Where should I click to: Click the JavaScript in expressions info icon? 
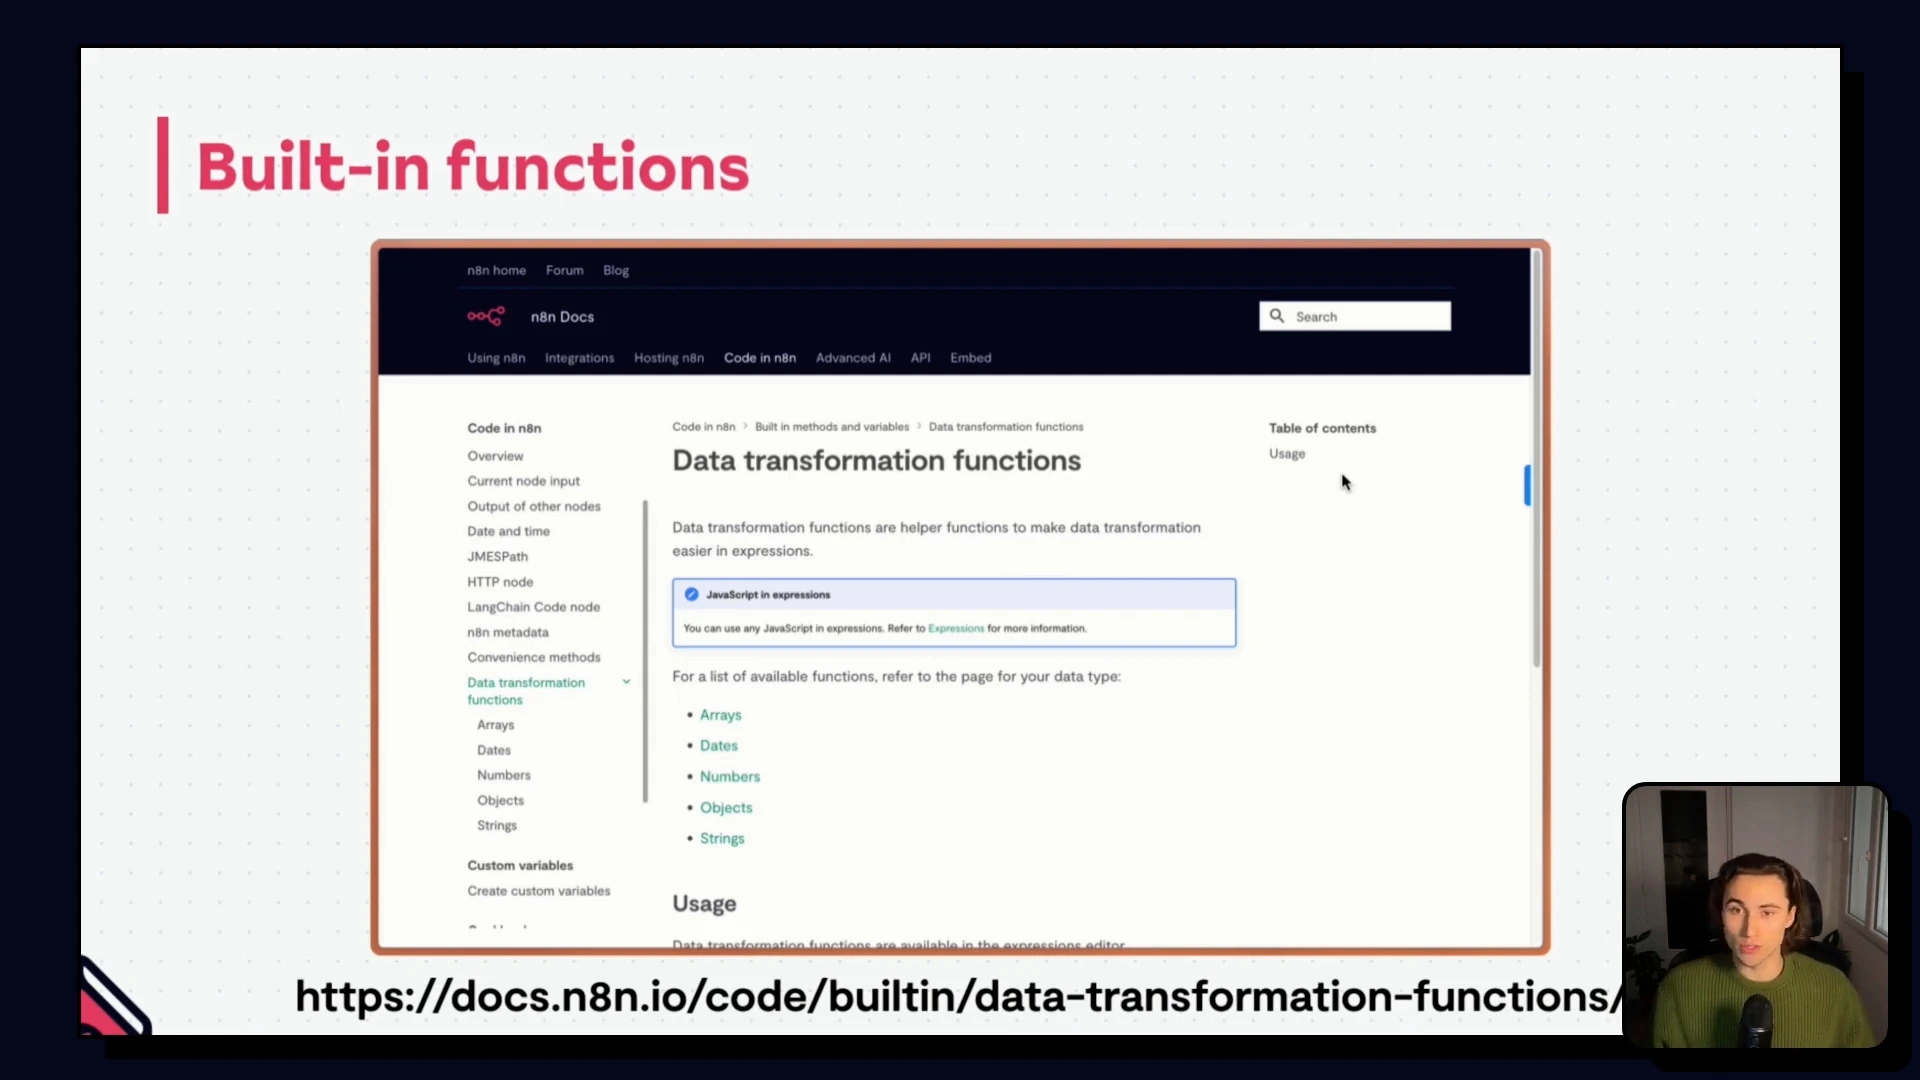point(691,595)
